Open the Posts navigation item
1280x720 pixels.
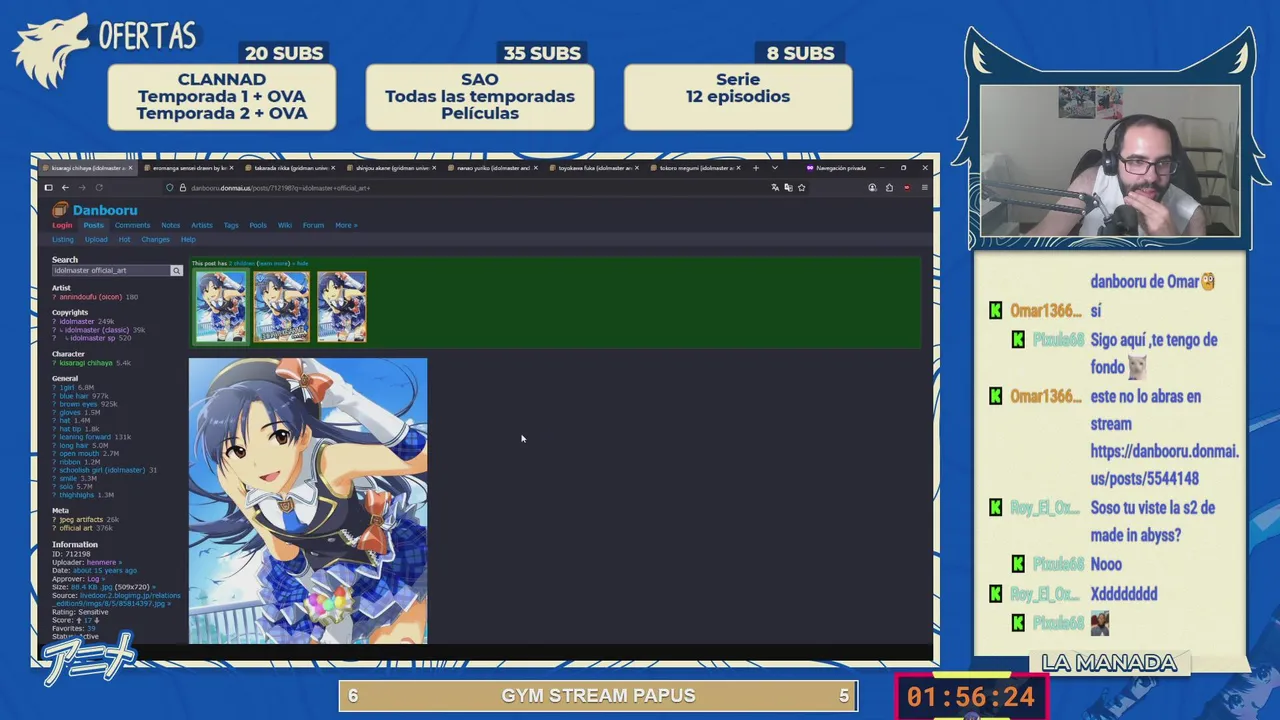pos(94,225)
